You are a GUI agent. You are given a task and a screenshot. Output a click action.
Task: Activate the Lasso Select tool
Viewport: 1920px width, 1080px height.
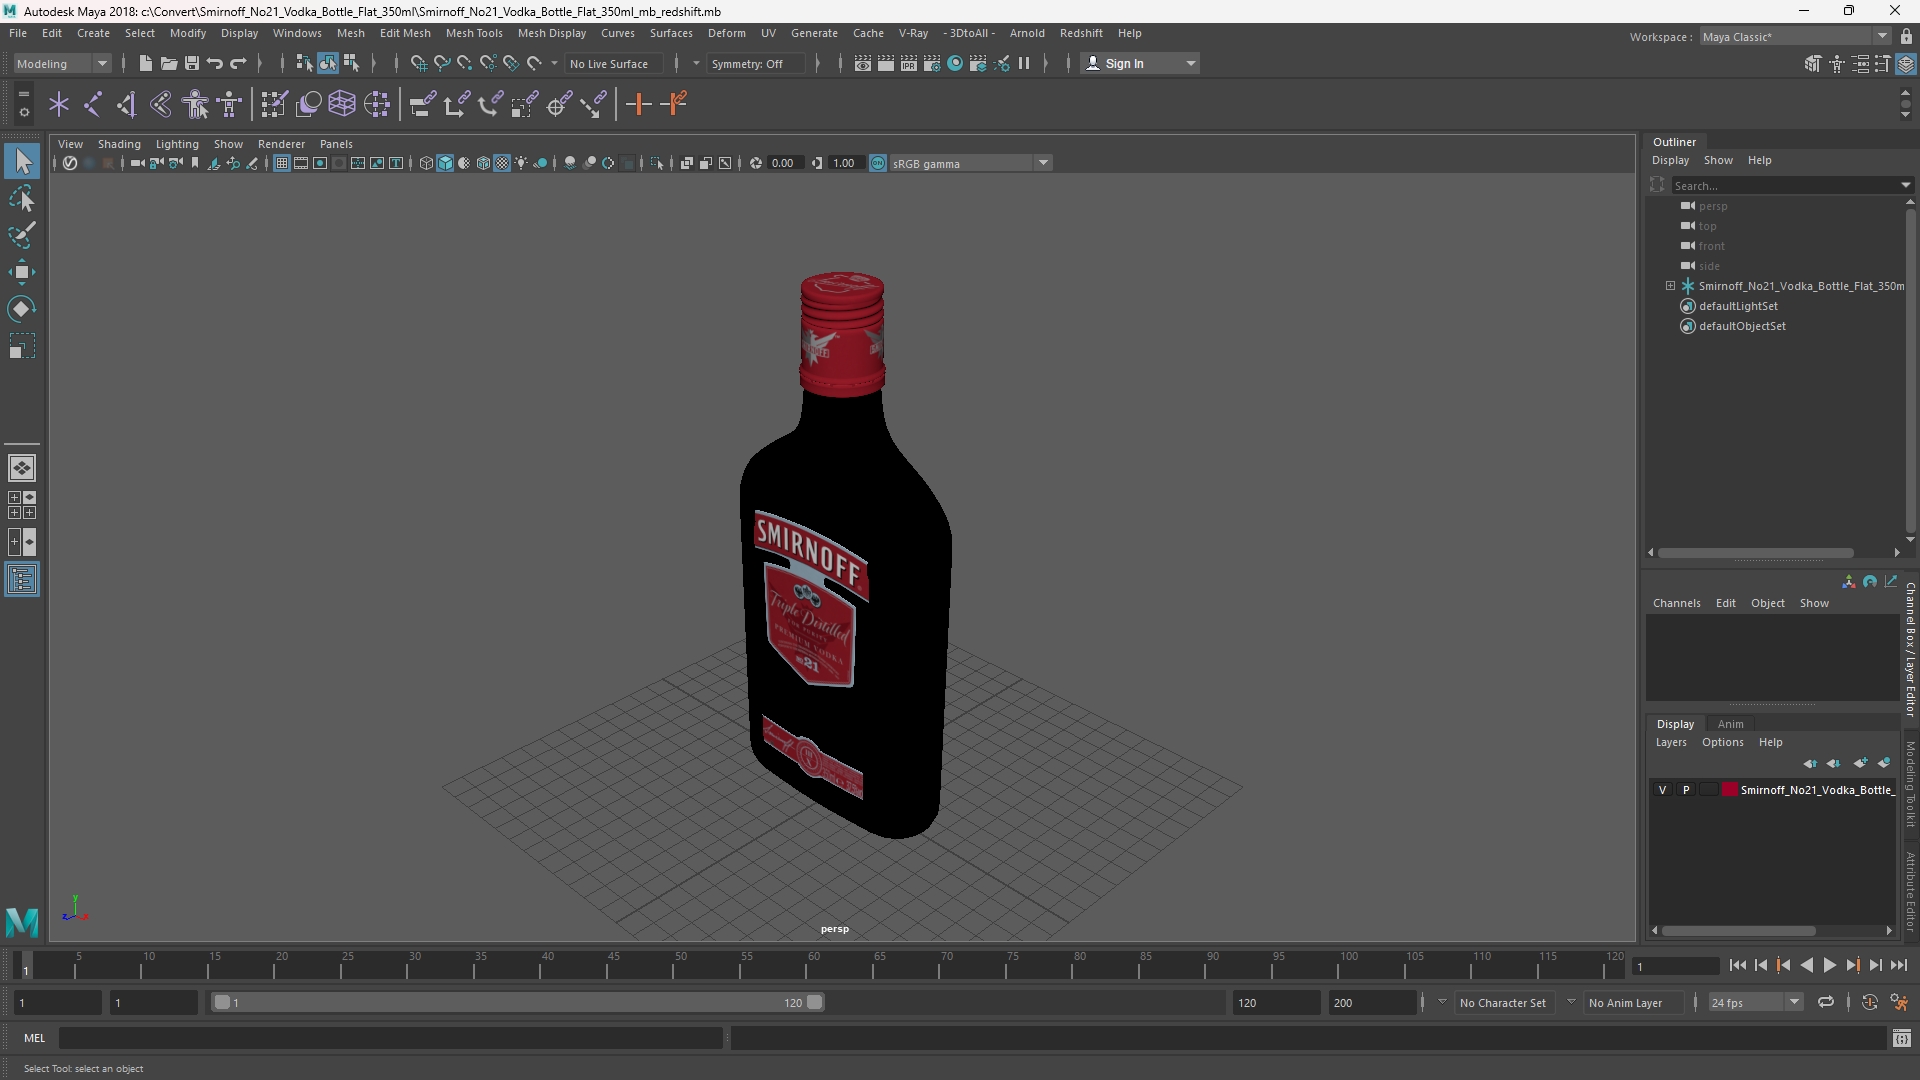[22, 199]
